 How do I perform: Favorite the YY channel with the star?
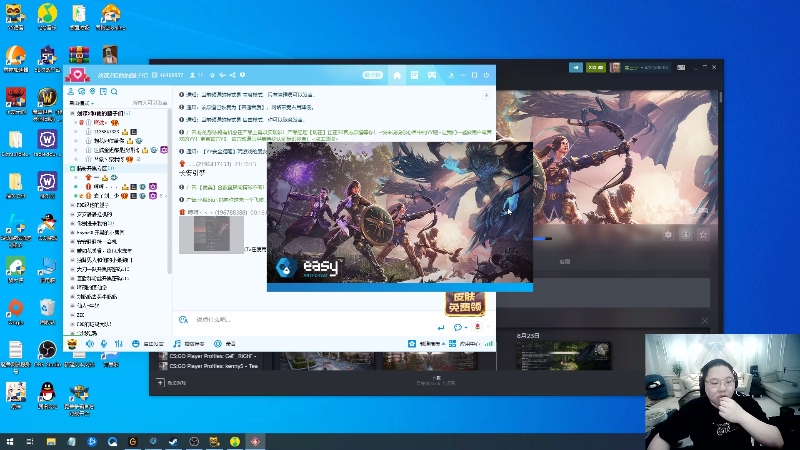click(x=212, y=75)
